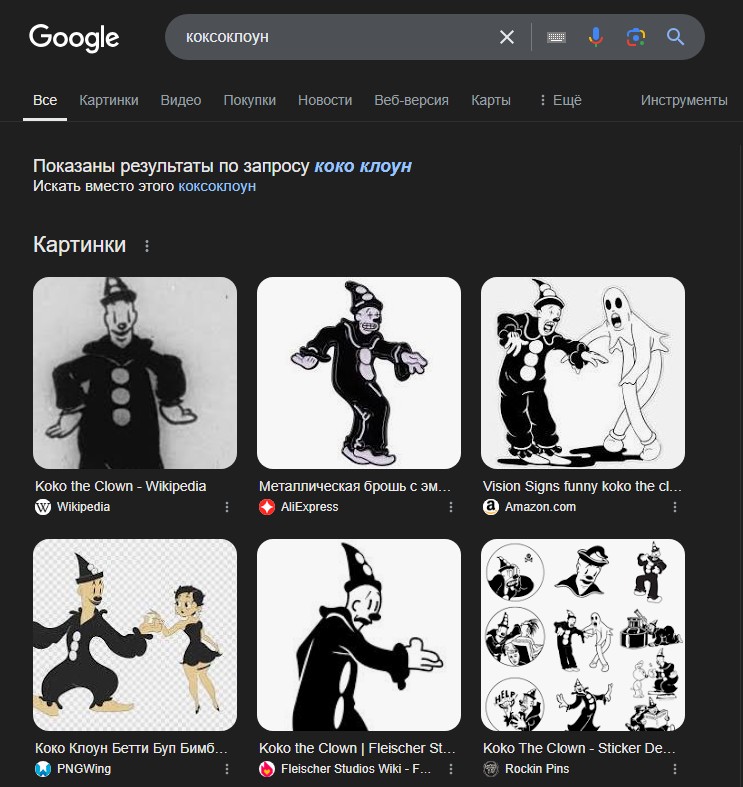The height and width of the screenshot is (787, 743).
Task: Open Koko the Clown Wikipedia thumbnail
Action: pos(135,373)
